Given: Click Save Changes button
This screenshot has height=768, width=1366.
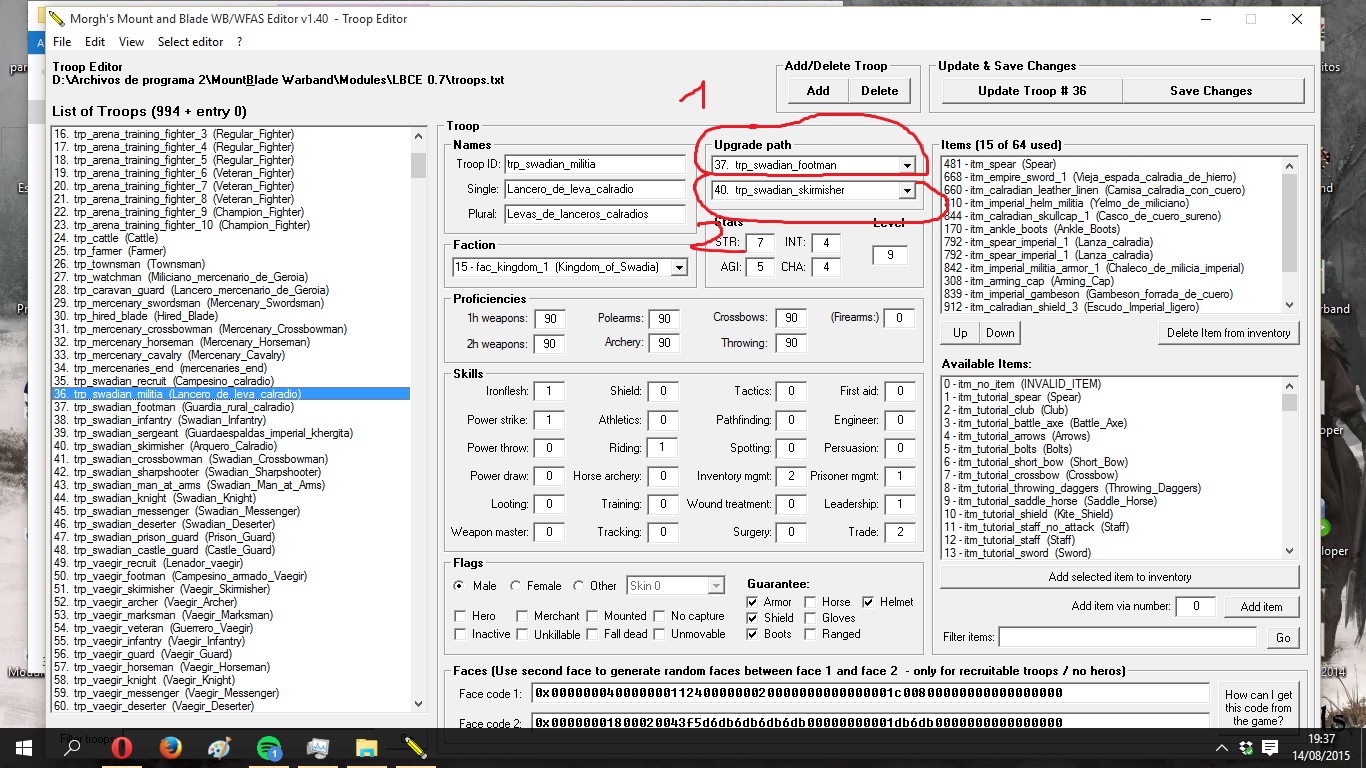Looking at the screenshot, I should pyautogui.click(x=1211, y=90).
